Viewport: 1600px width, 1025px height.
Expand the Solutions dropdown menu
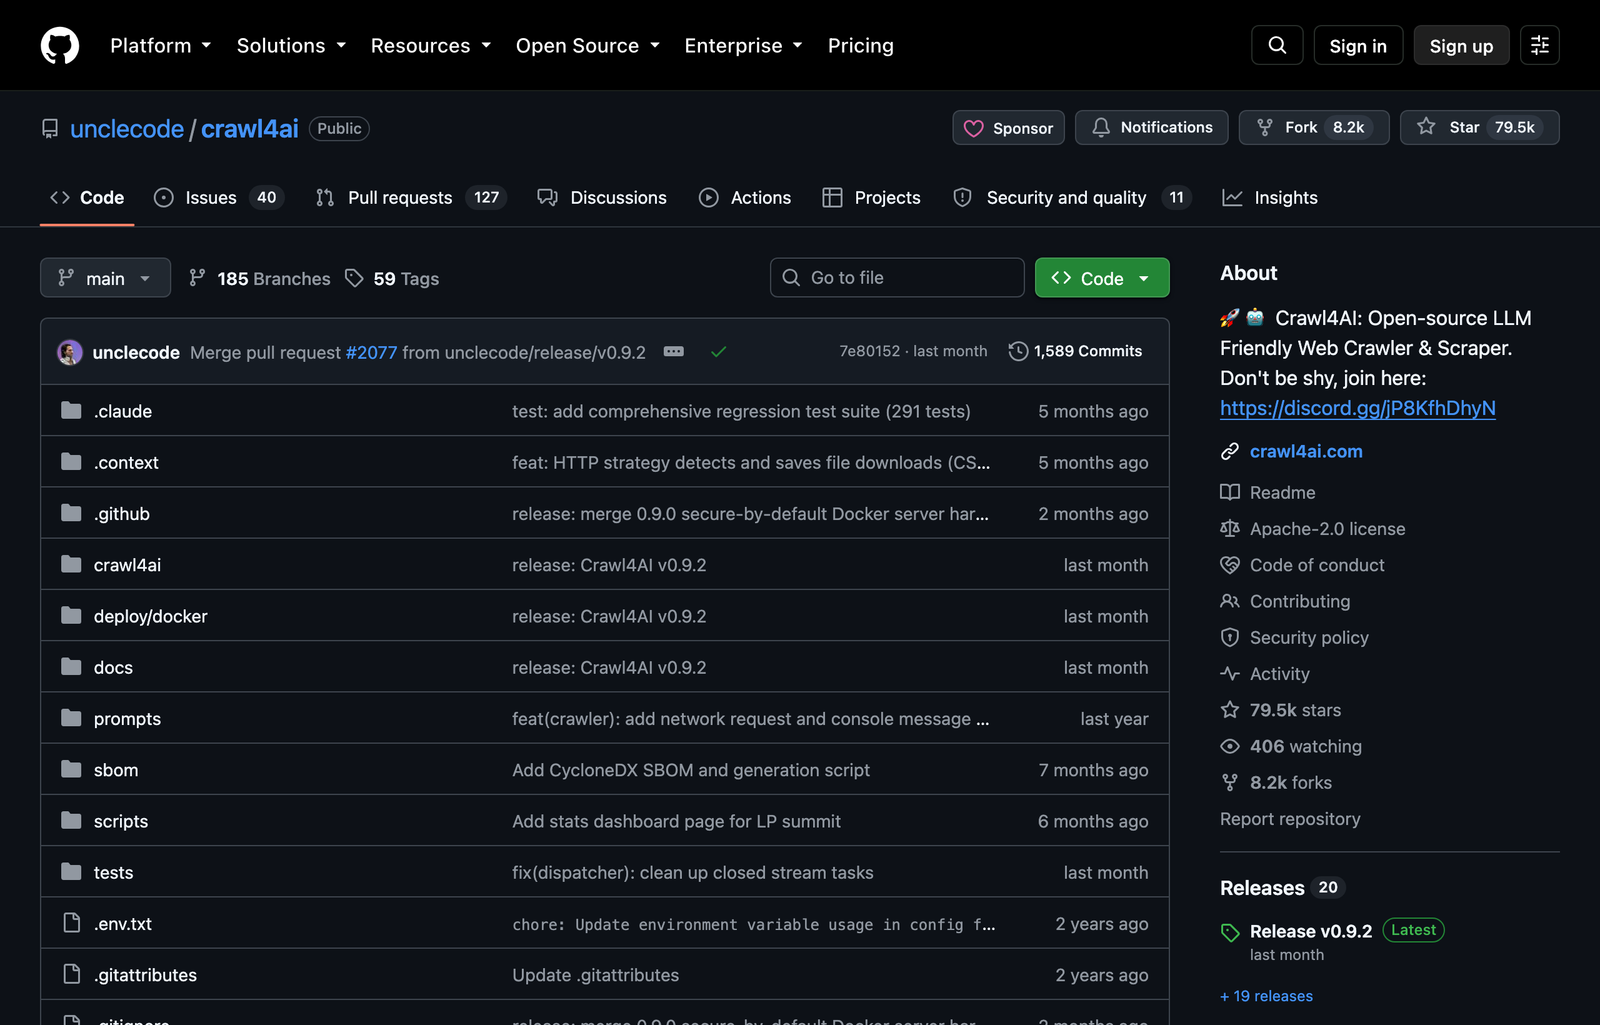[x=291, y=46]
